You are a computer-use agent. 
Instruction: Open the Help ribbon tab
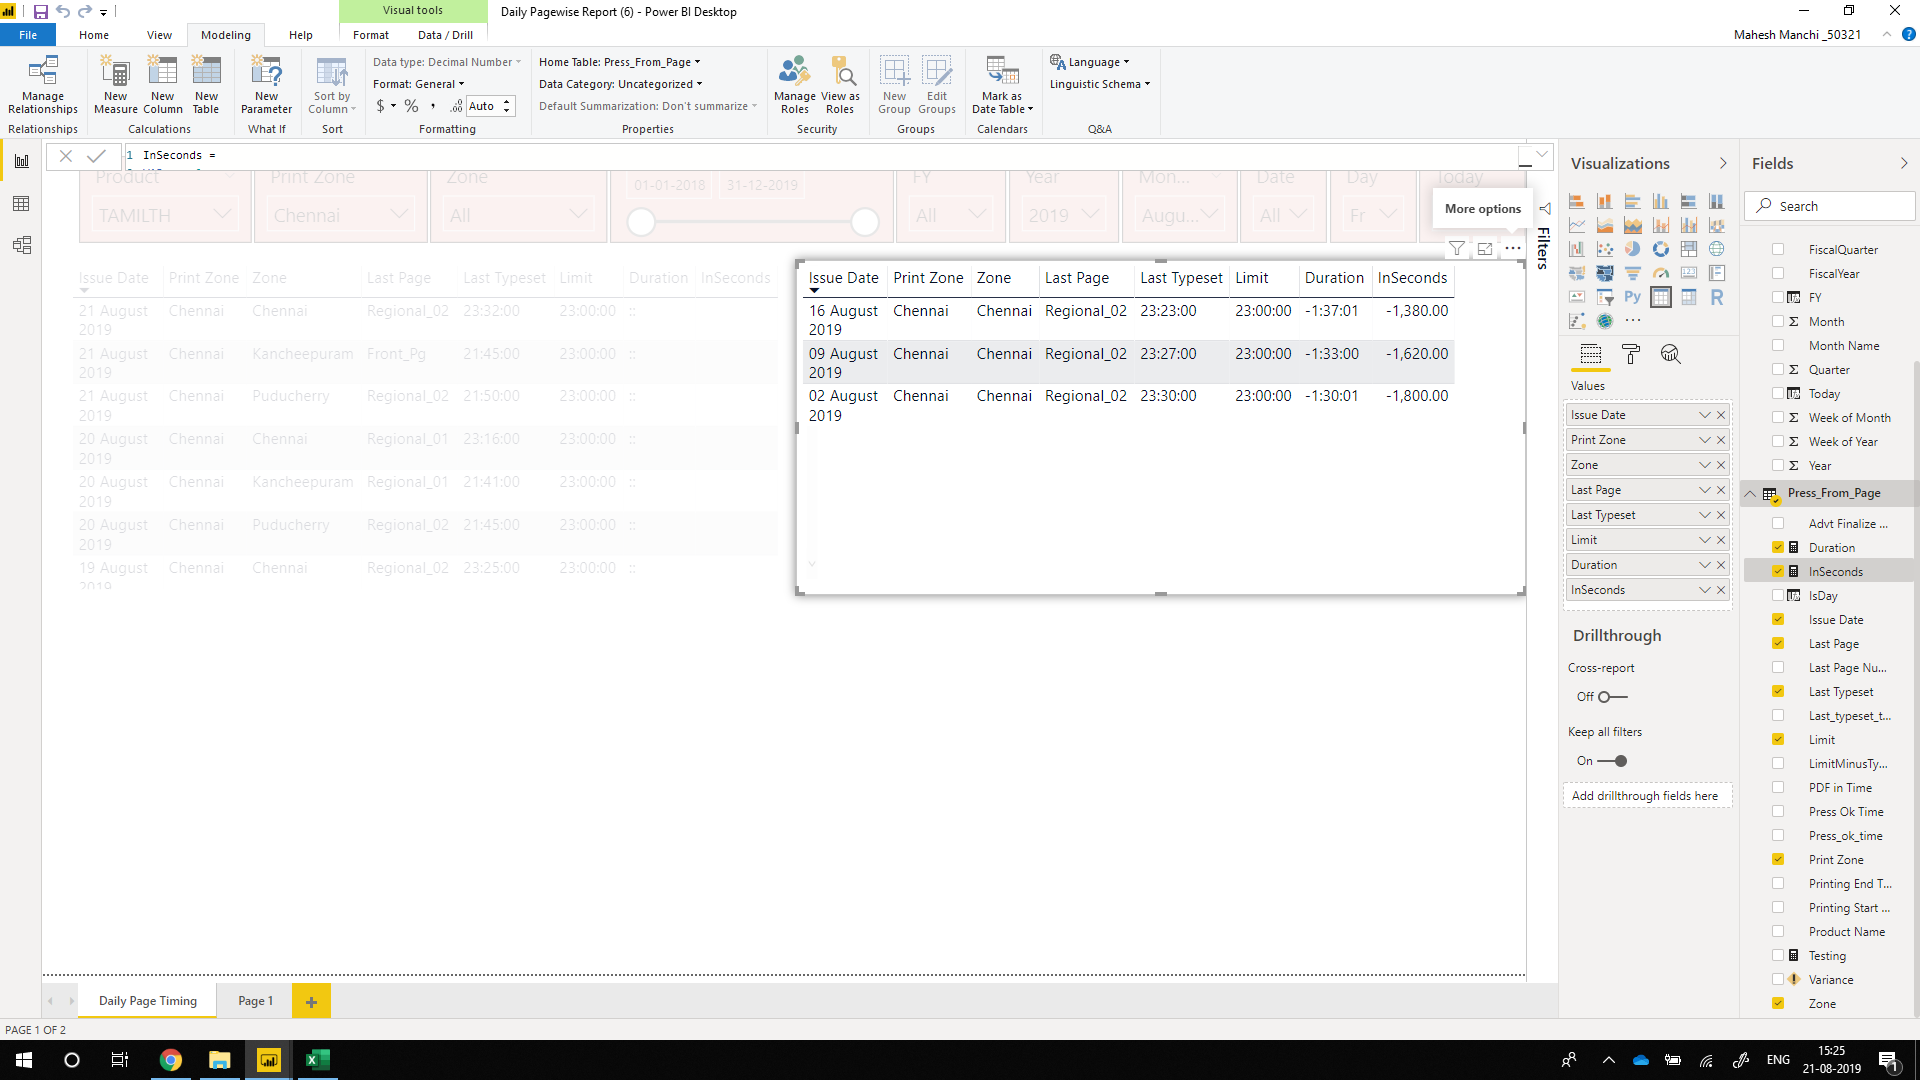coord(301,35)
